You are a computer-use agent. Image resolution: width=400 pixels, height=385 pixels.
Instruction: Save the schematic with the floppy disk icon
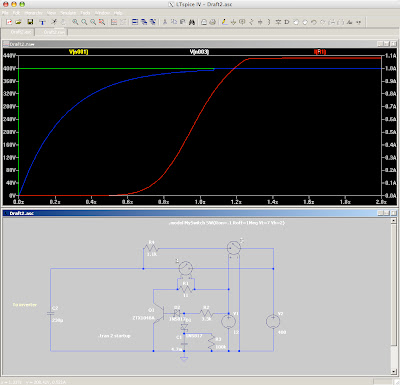(30, 22)
